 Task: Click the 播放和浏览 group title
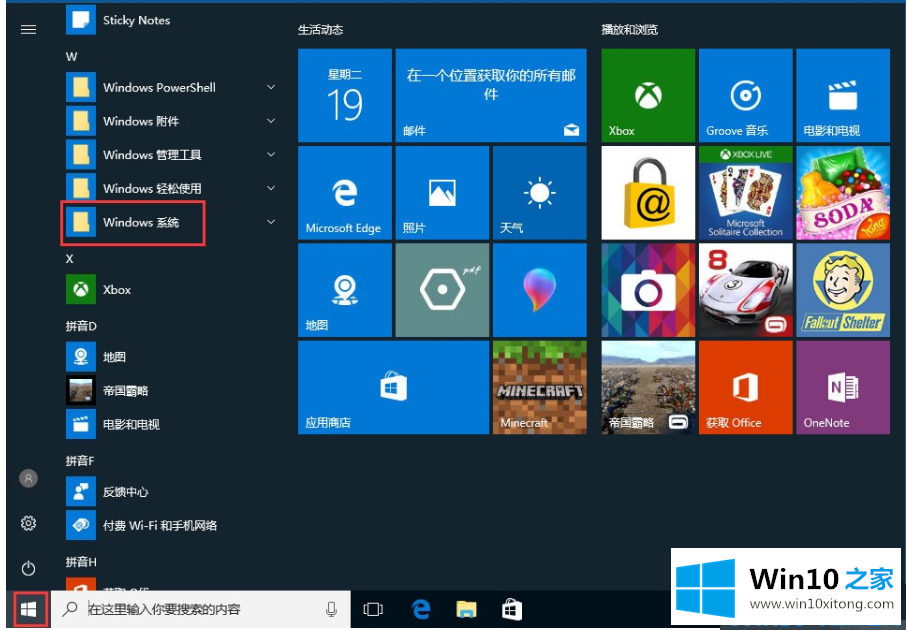[629, 29]
